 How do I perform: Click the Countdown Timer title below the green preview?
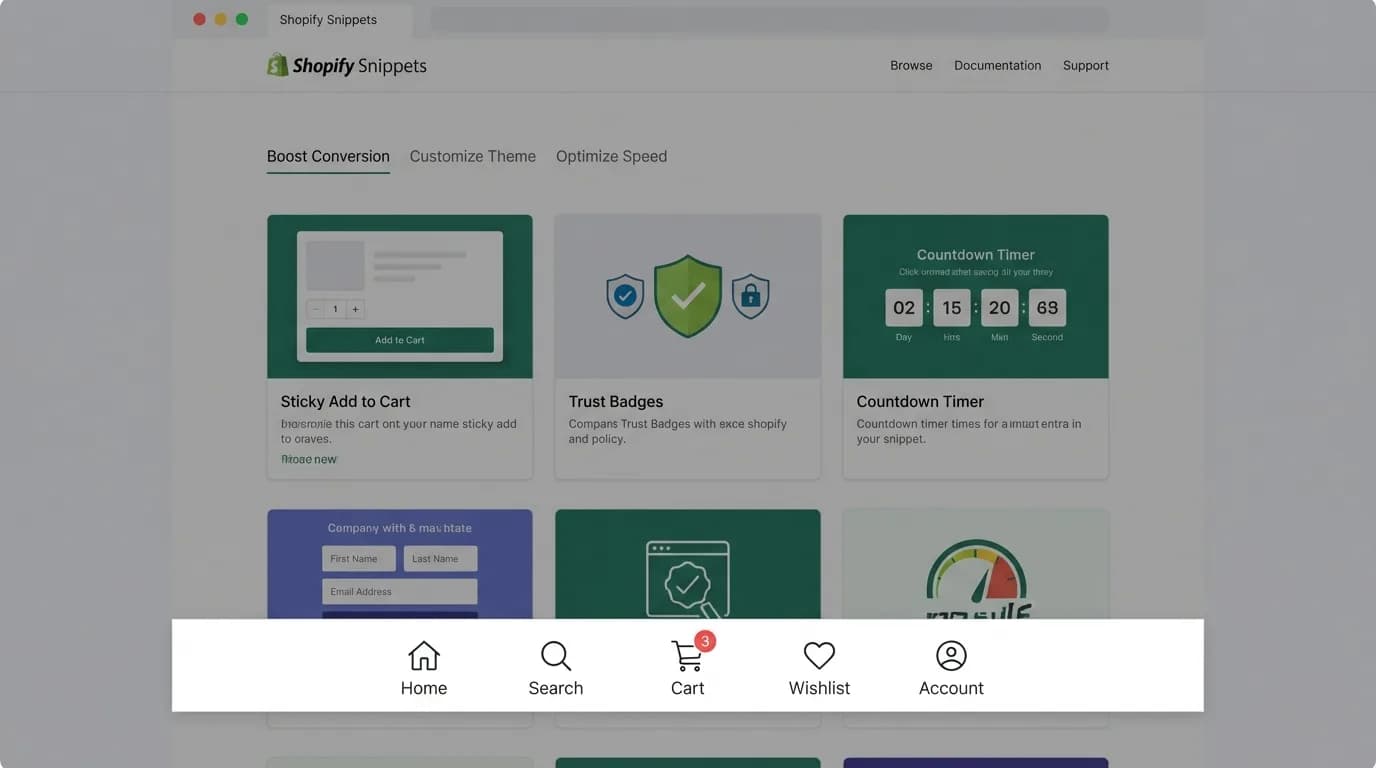920,402
